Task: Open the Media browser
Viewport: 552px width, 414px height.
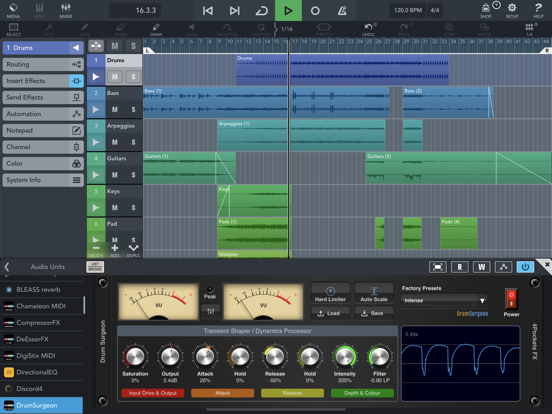Action: 13,10
